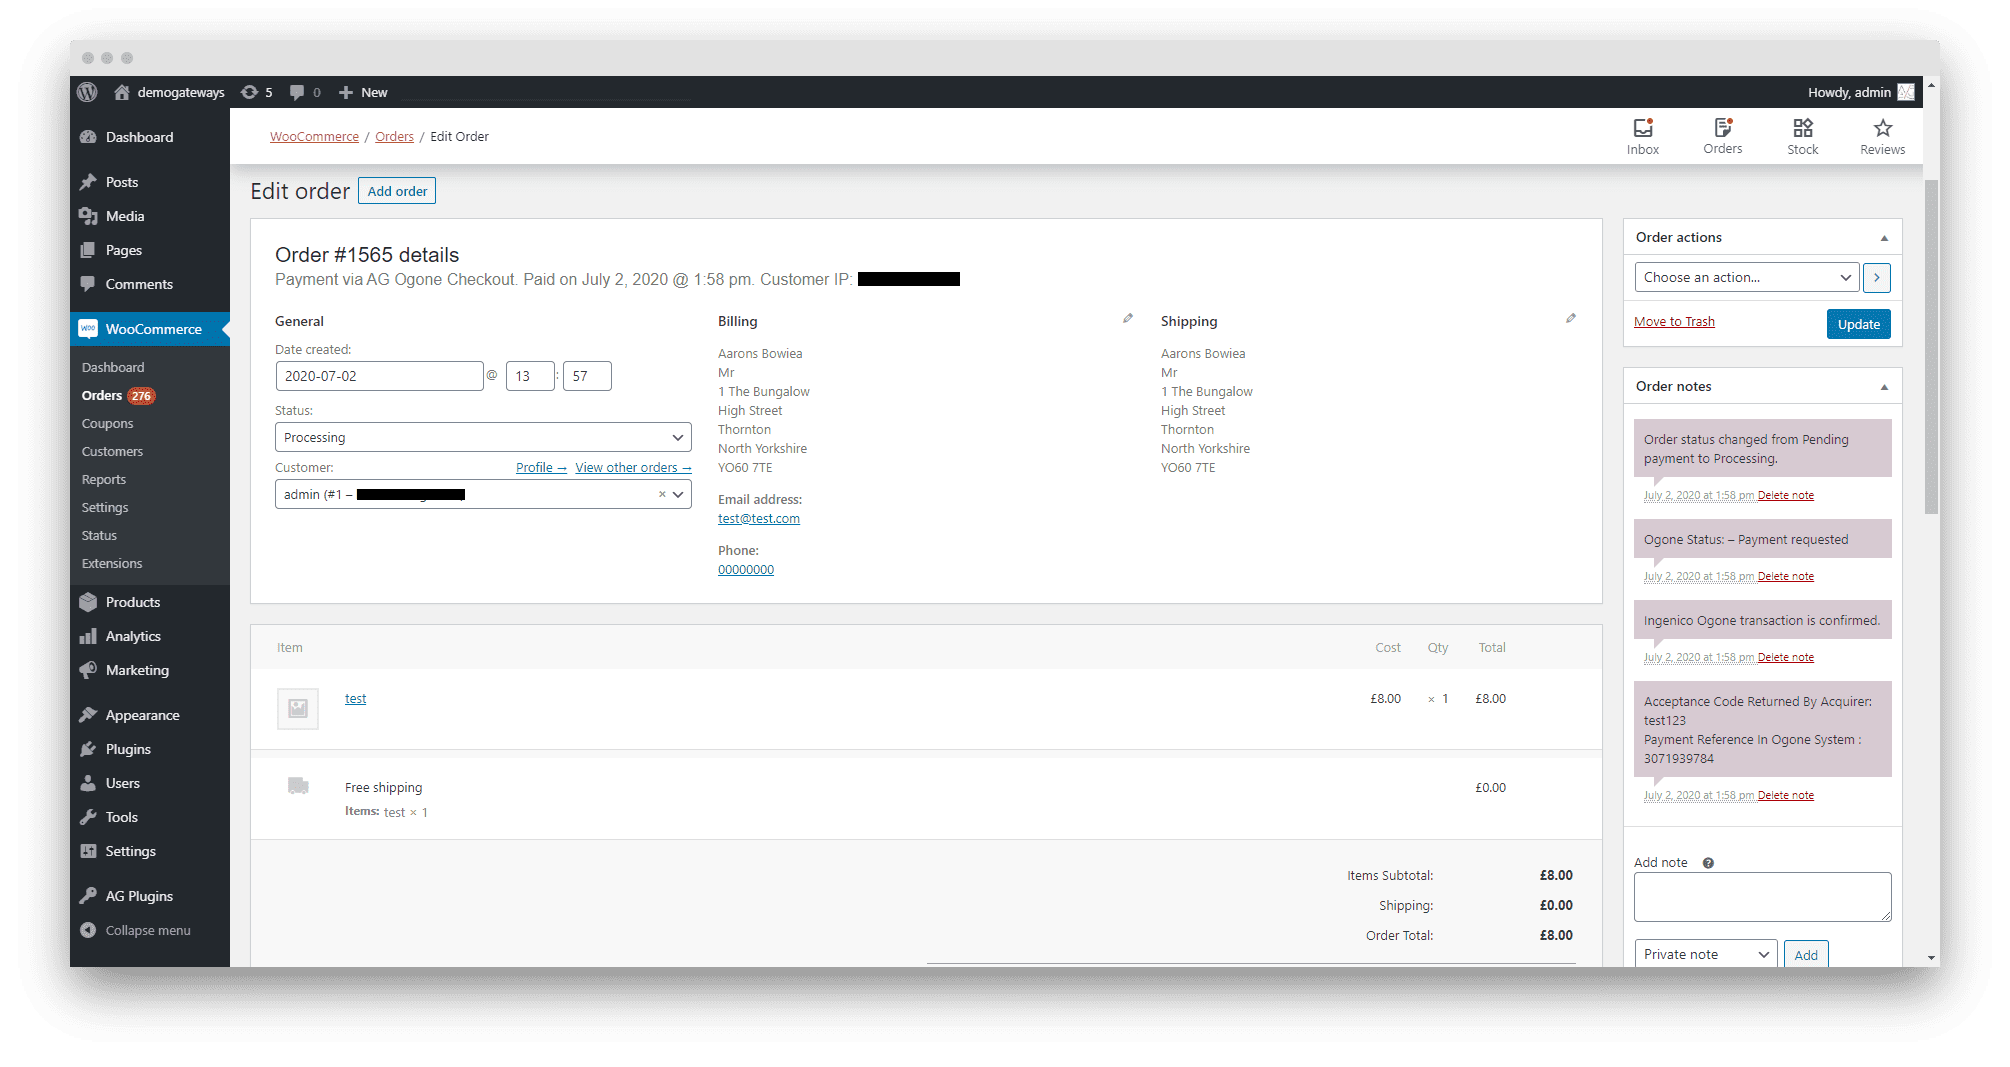Screen dimensions: 2010x1067
Task: Click the Add note button
Action: point(1806,954)
